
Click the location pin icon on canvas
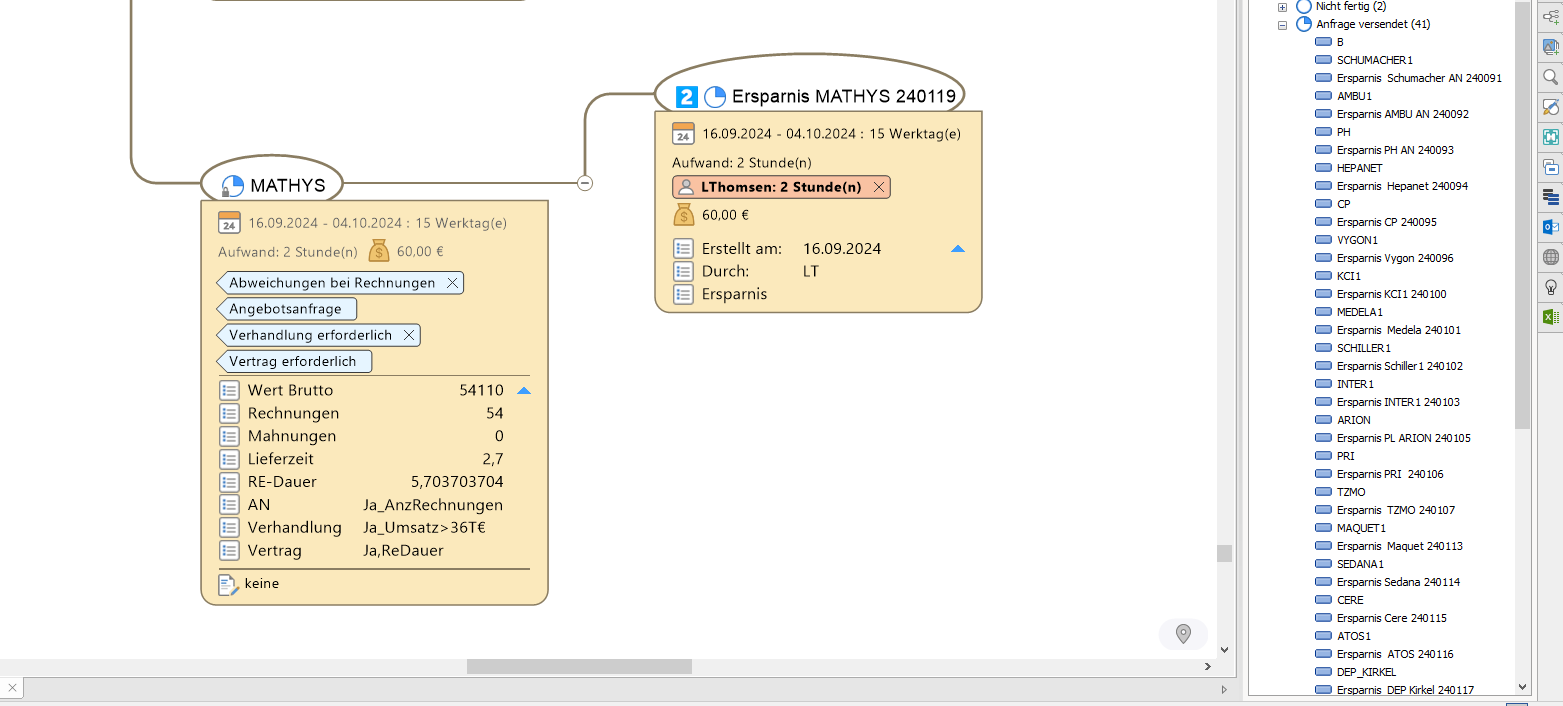click(x=1183, y=634)
